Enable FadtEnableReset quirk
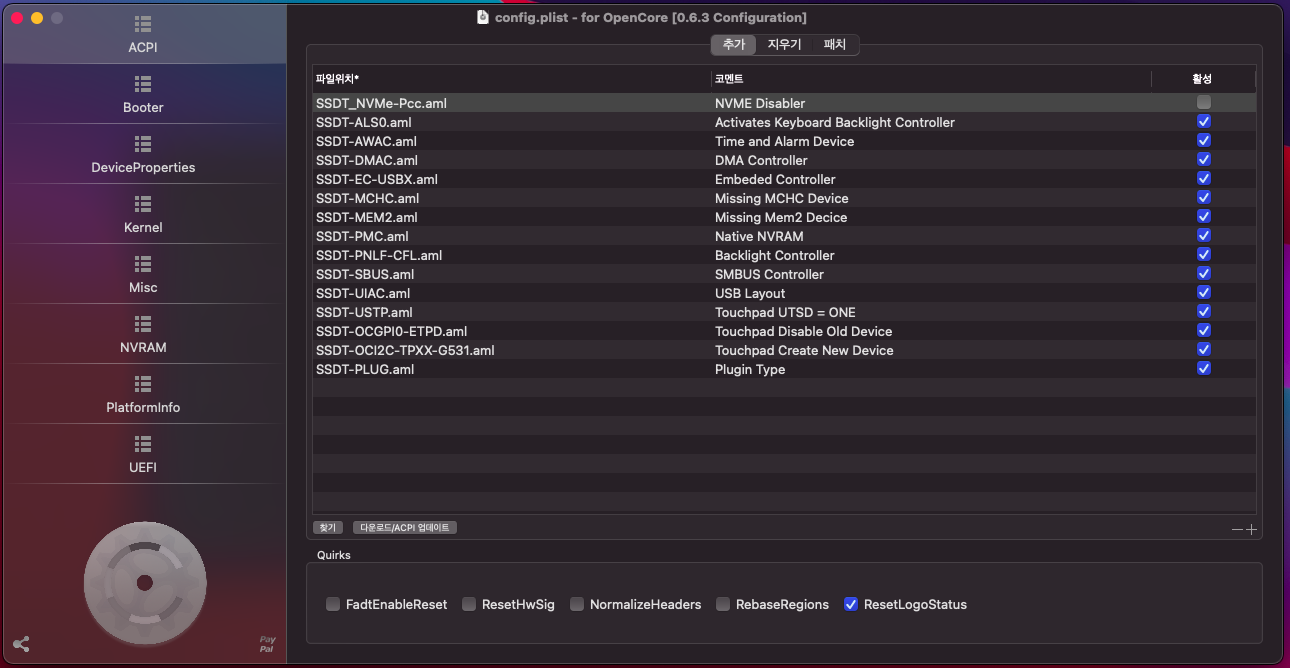1290x668 pixels. pyautogui.click(x=333, y=604)
